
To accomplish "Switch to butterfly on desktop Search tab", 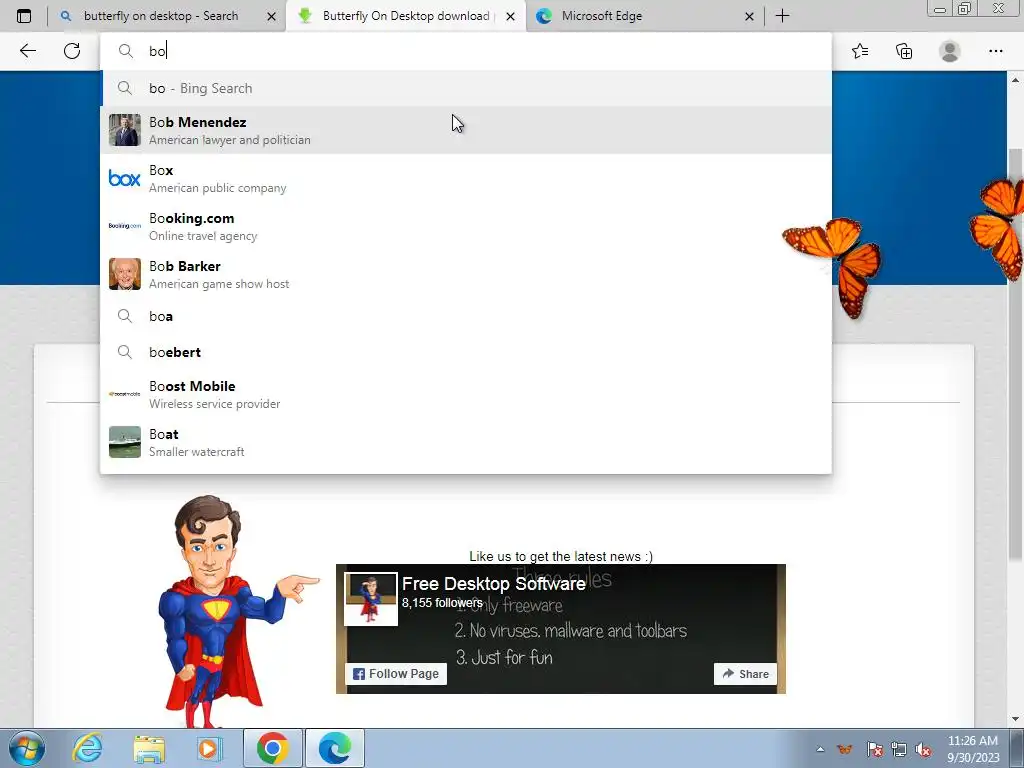I will point(161,16).
